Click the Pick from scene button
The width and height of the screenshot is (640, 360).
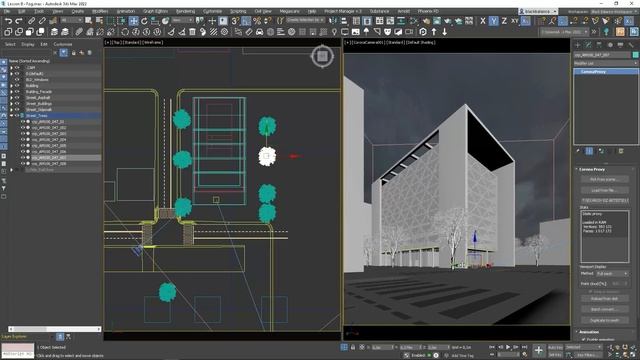pos(604,180)
